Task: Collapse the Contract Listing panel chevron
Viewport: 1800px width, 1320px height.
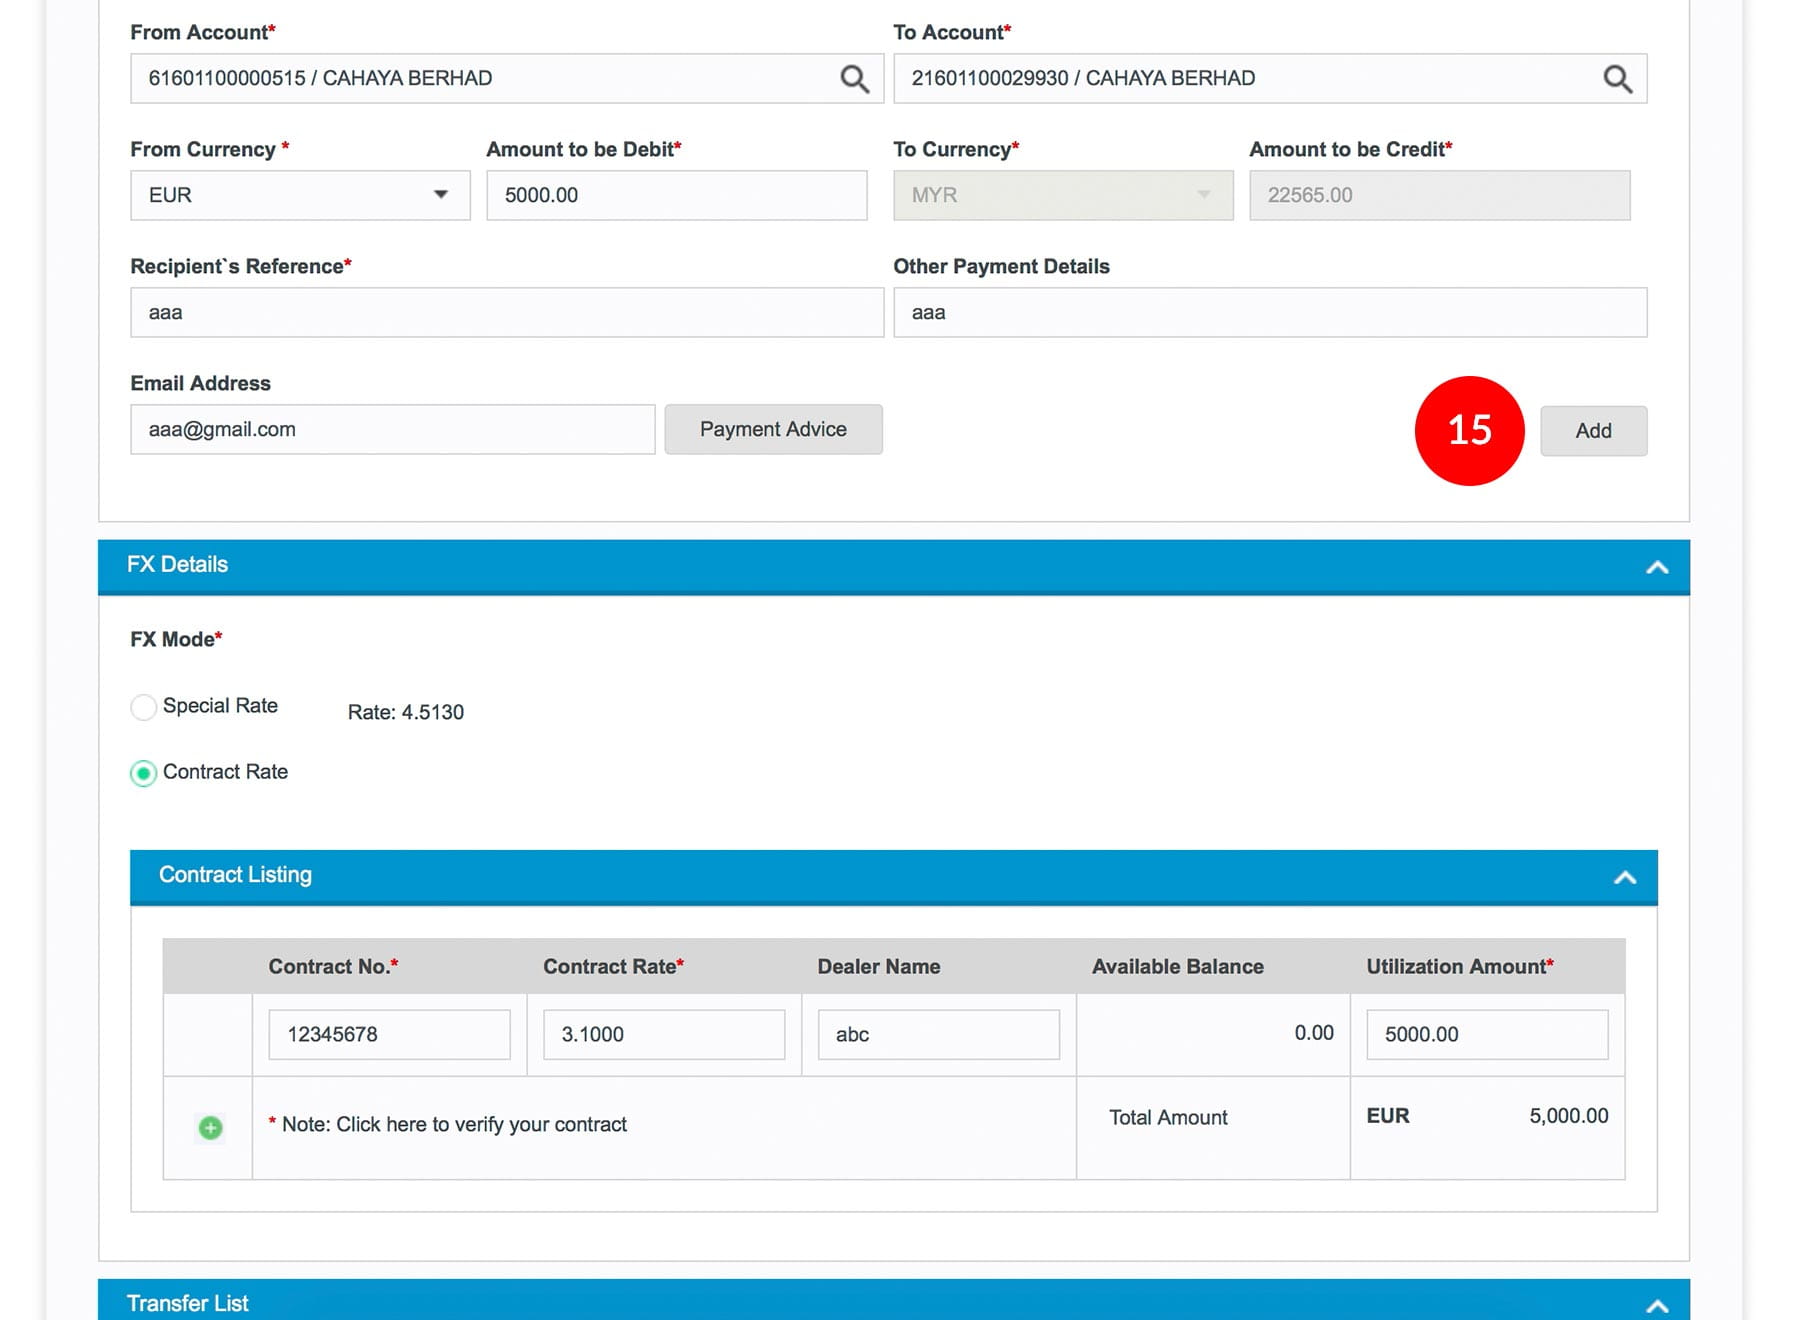Action: [1625, 877]
